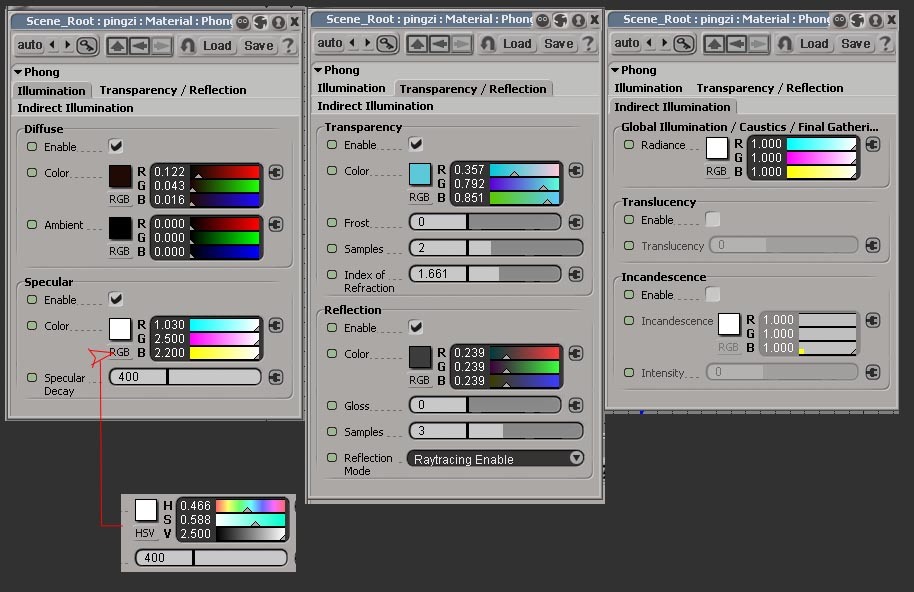The image size is (914, 592).
Task: Switch to Illumination tab in left window
Action: point(51,91)
